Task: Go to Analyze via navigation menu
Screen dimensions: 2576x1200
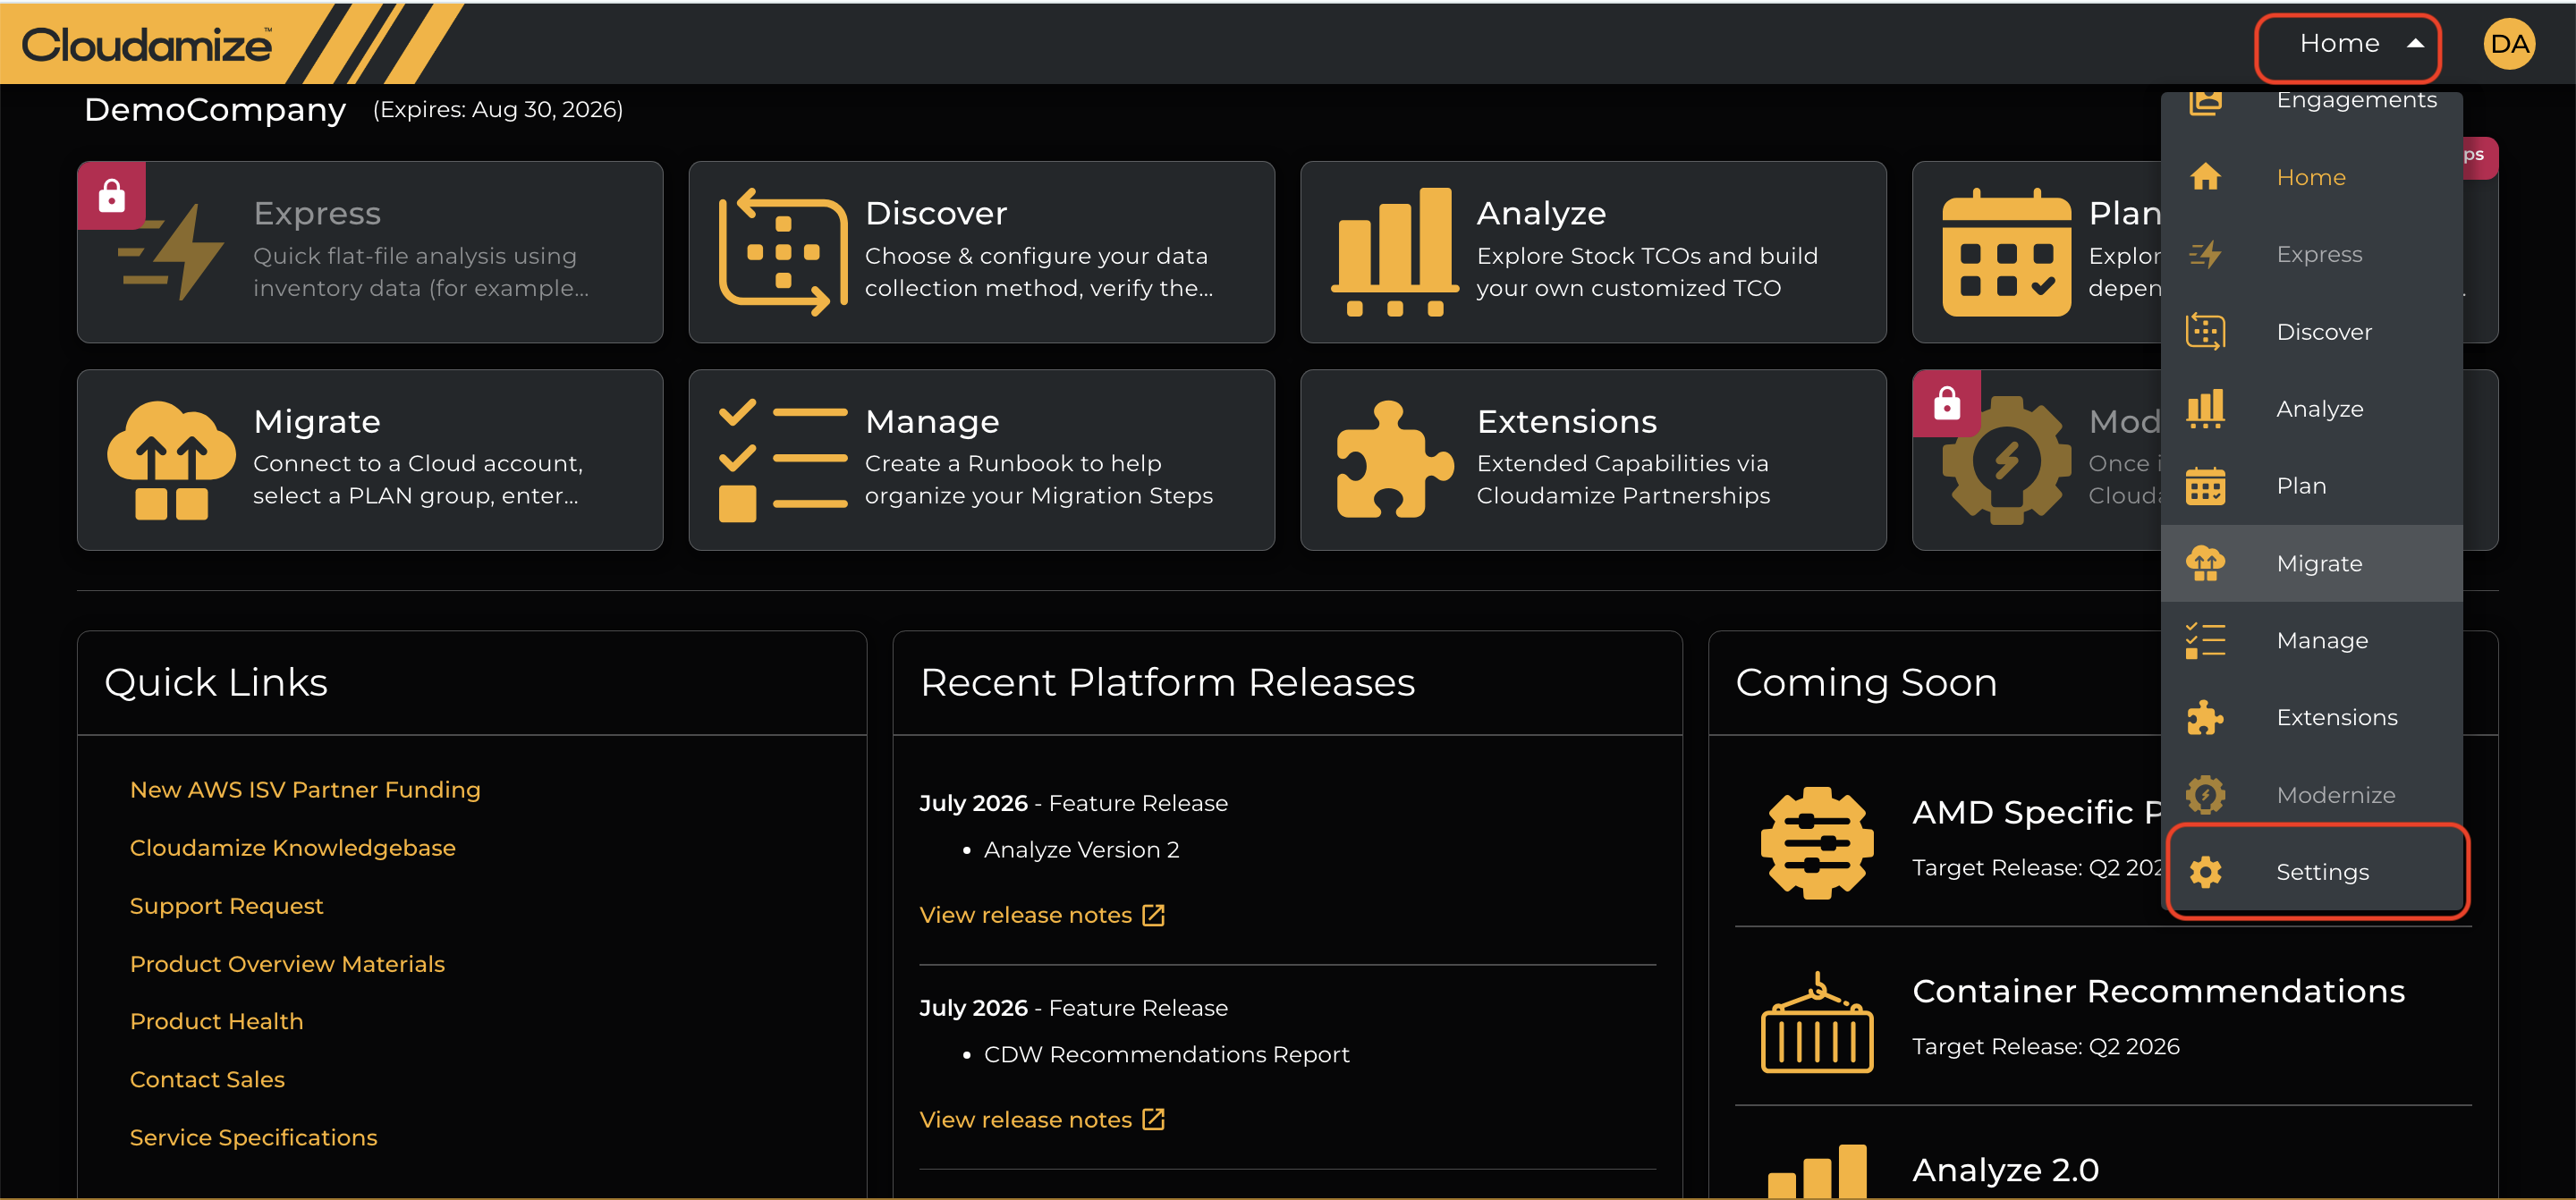Action: [2312, 408]
